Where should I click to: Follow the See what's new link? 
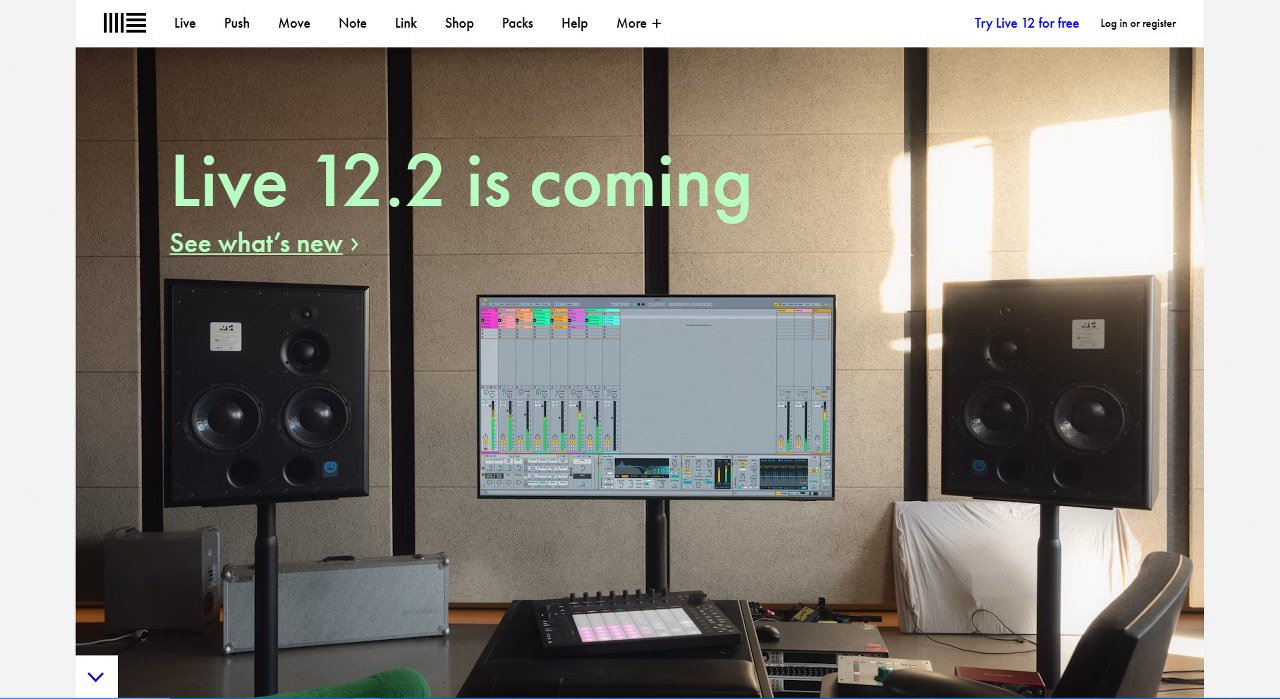264,243
